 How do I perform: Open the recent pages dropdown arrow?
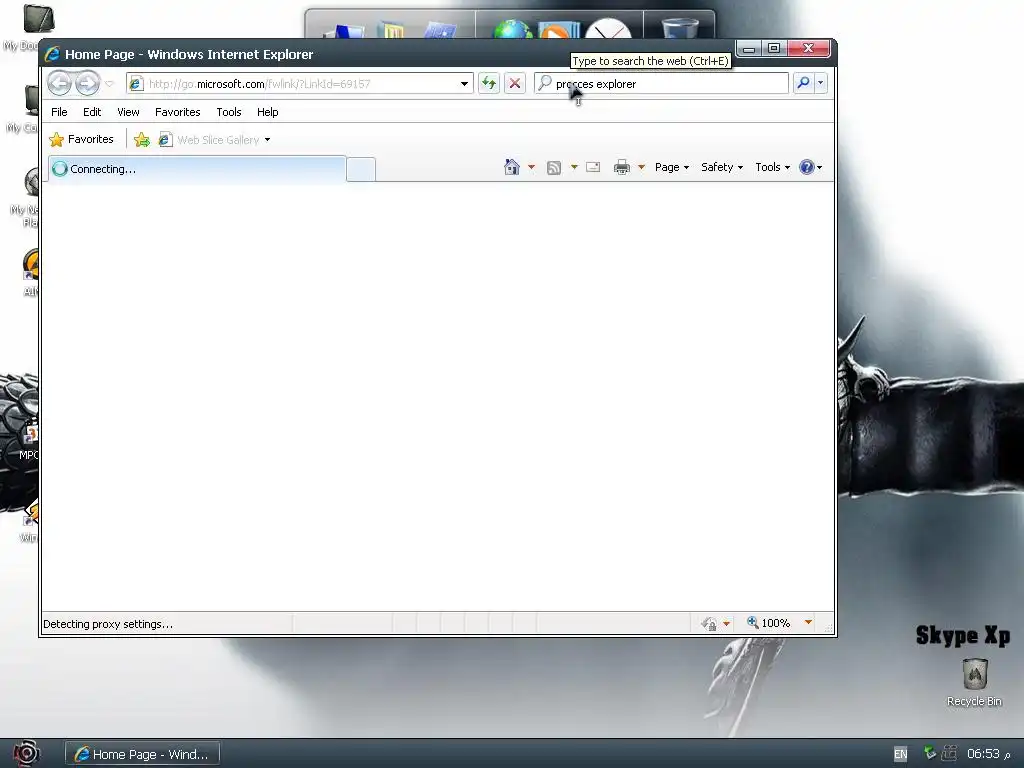pyautogui.click(x=110, y=84)
